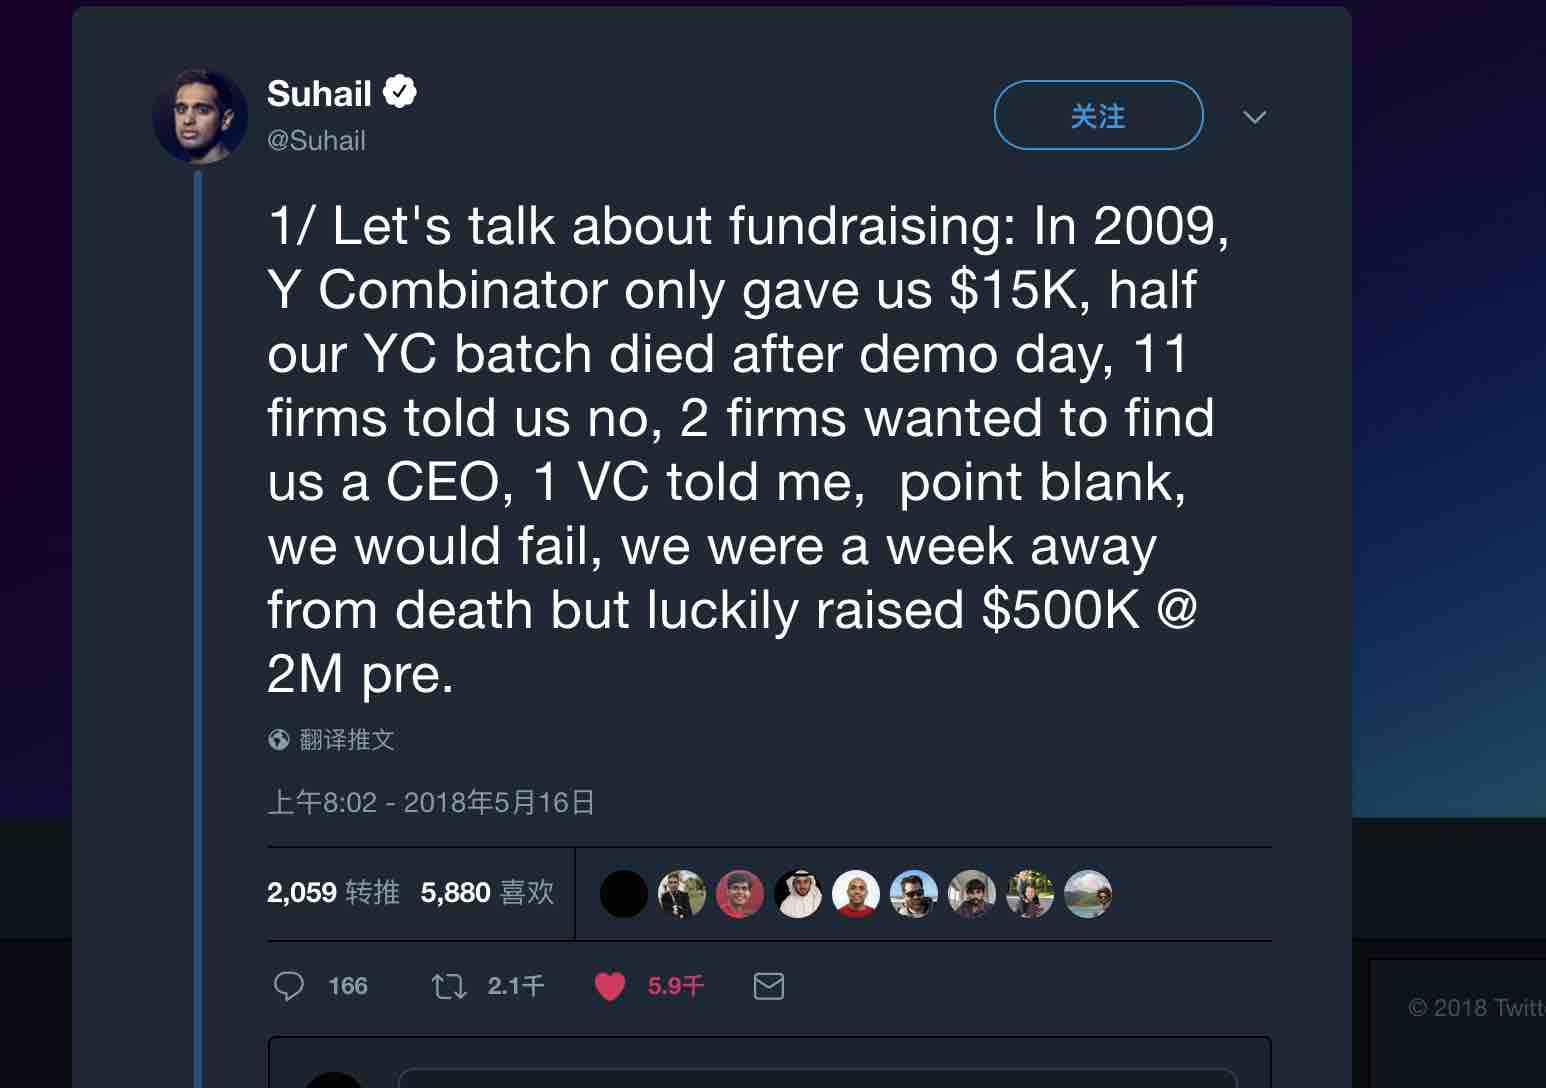Image resolution: width=1546 pixels, height=1088 pixels.
Task: Open the 5,880 喜欢 likes list
Action: coord(487,892)
